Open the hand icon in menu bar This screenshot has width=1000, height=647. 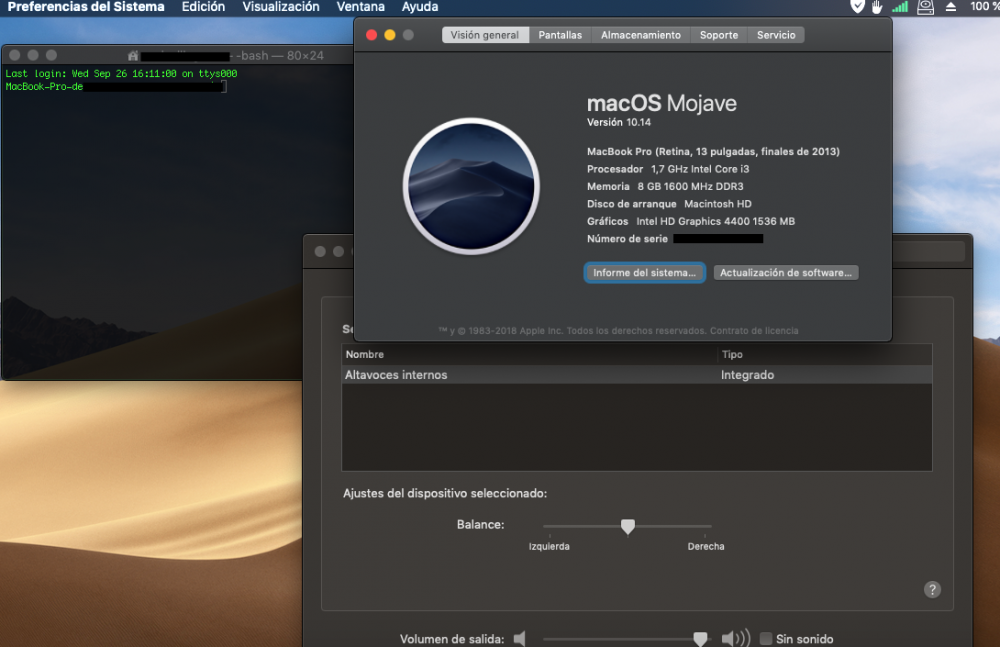[878, 7]
